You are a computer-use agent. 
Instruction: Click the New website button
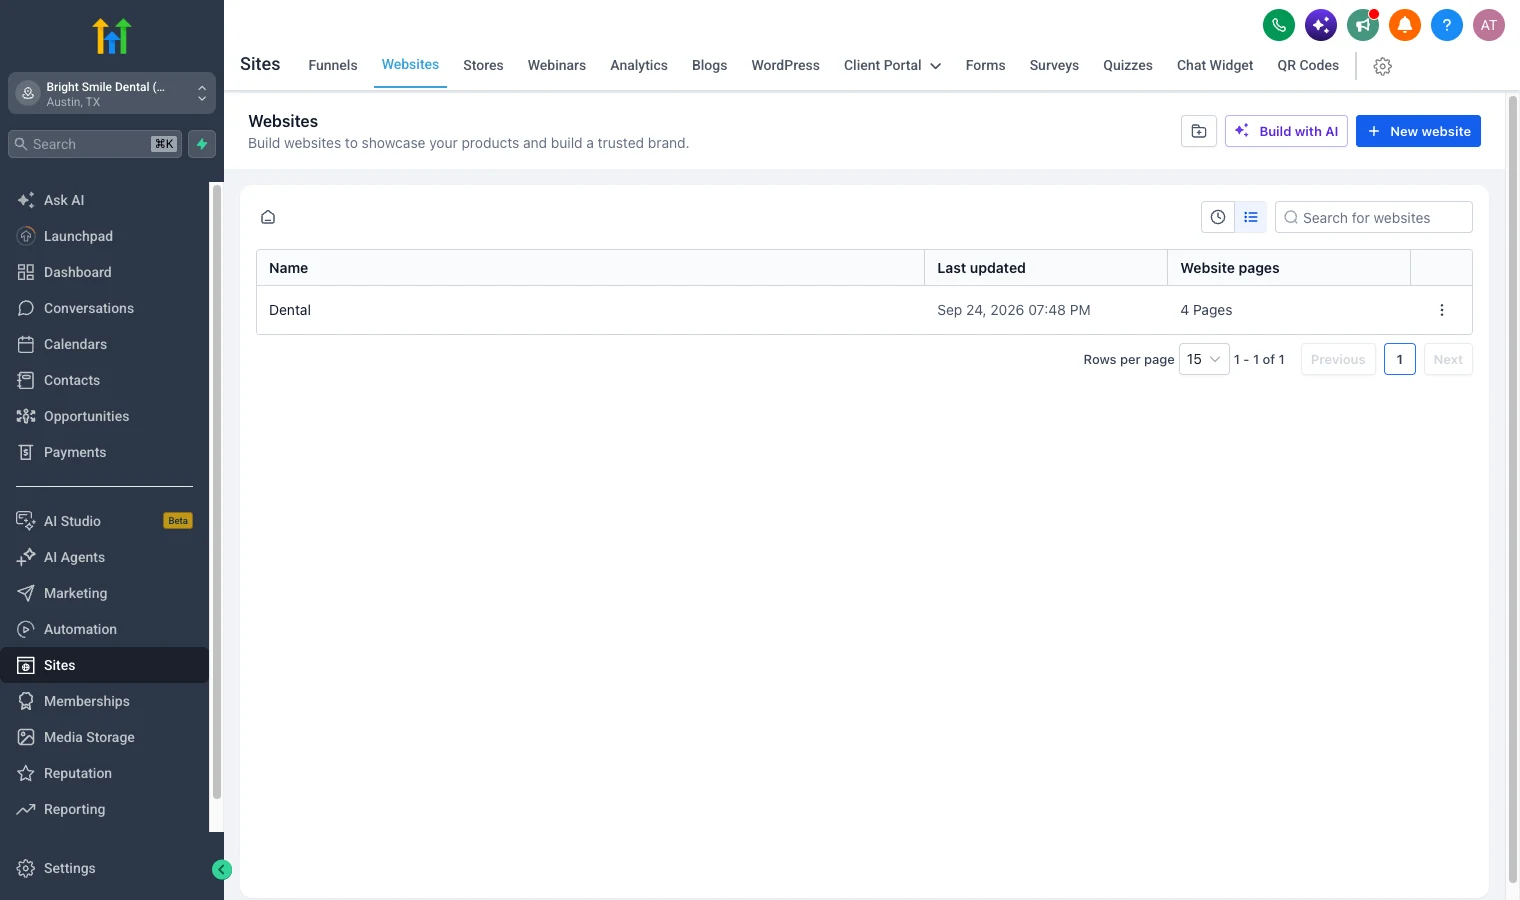(1418, 131)
